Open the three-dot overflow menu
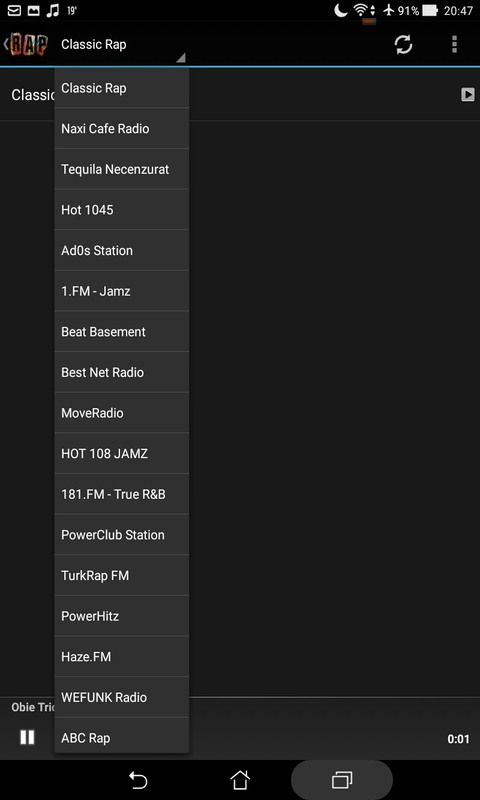The height and width of the screenshot is (800, 480). (x=454, y=44)
